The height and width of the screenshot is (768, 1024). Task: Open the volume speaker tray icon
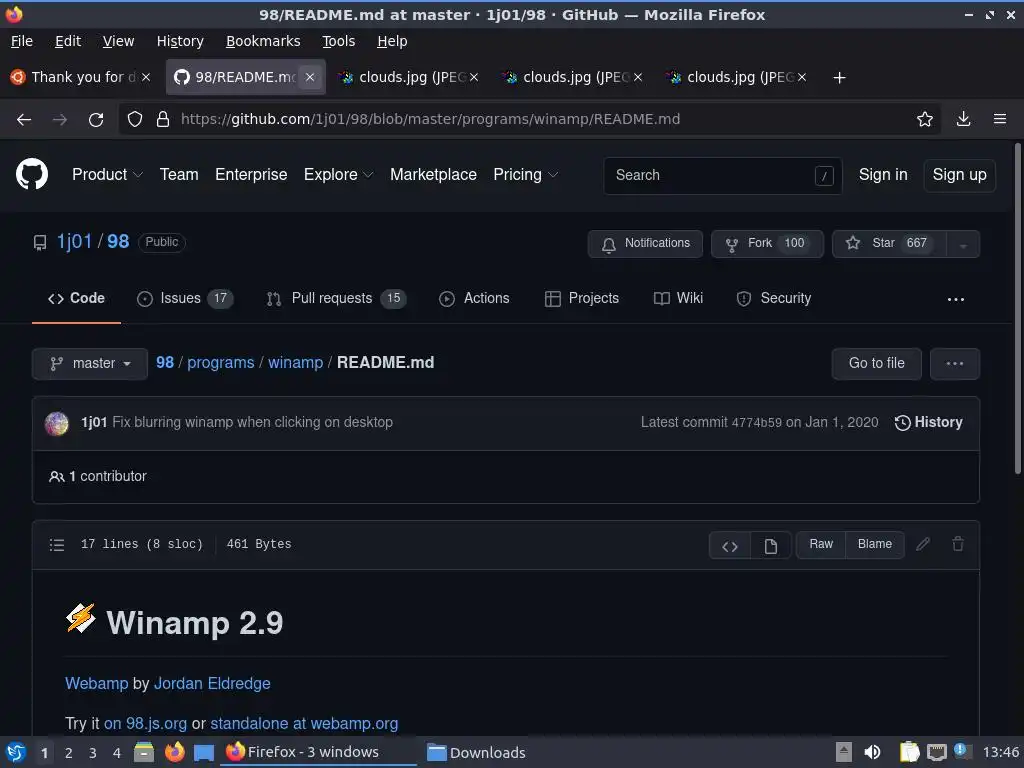872,752
